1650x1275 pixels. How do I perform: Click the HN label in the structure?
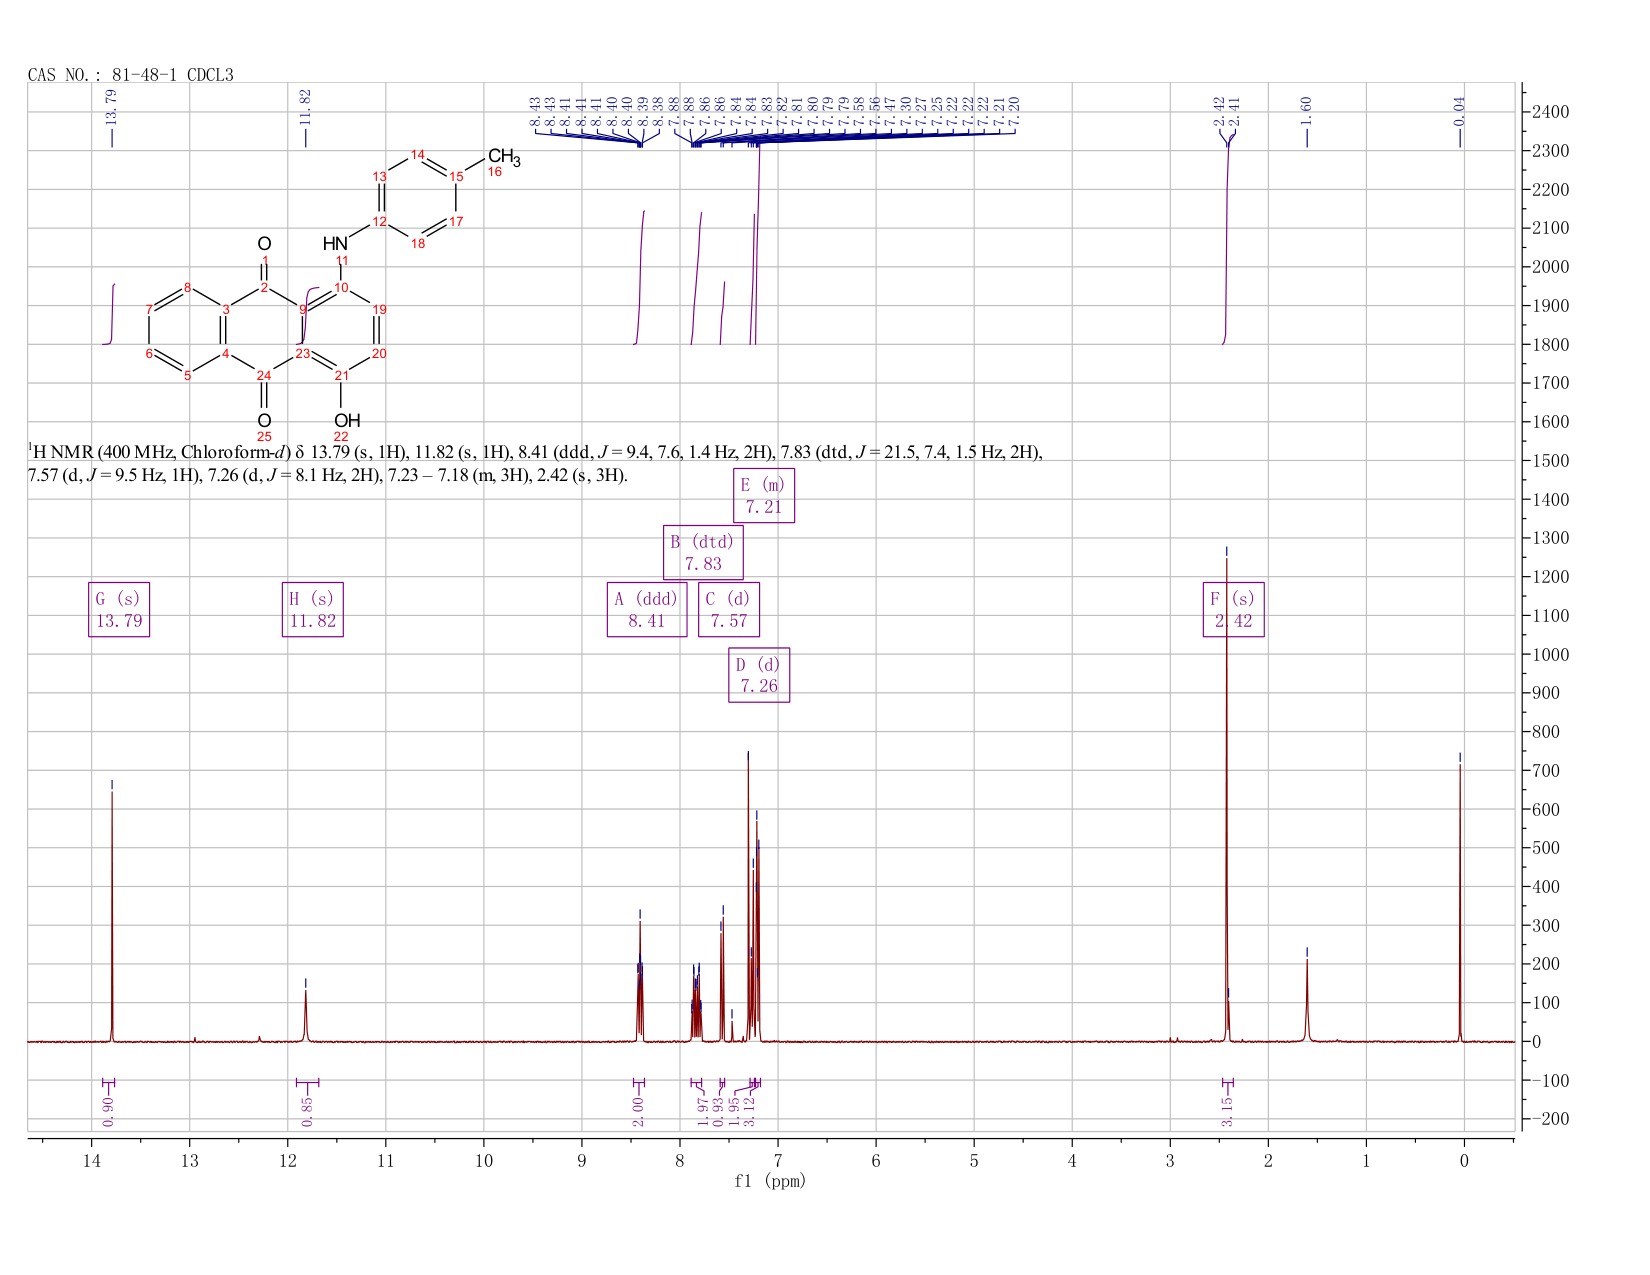coord(336,243)
